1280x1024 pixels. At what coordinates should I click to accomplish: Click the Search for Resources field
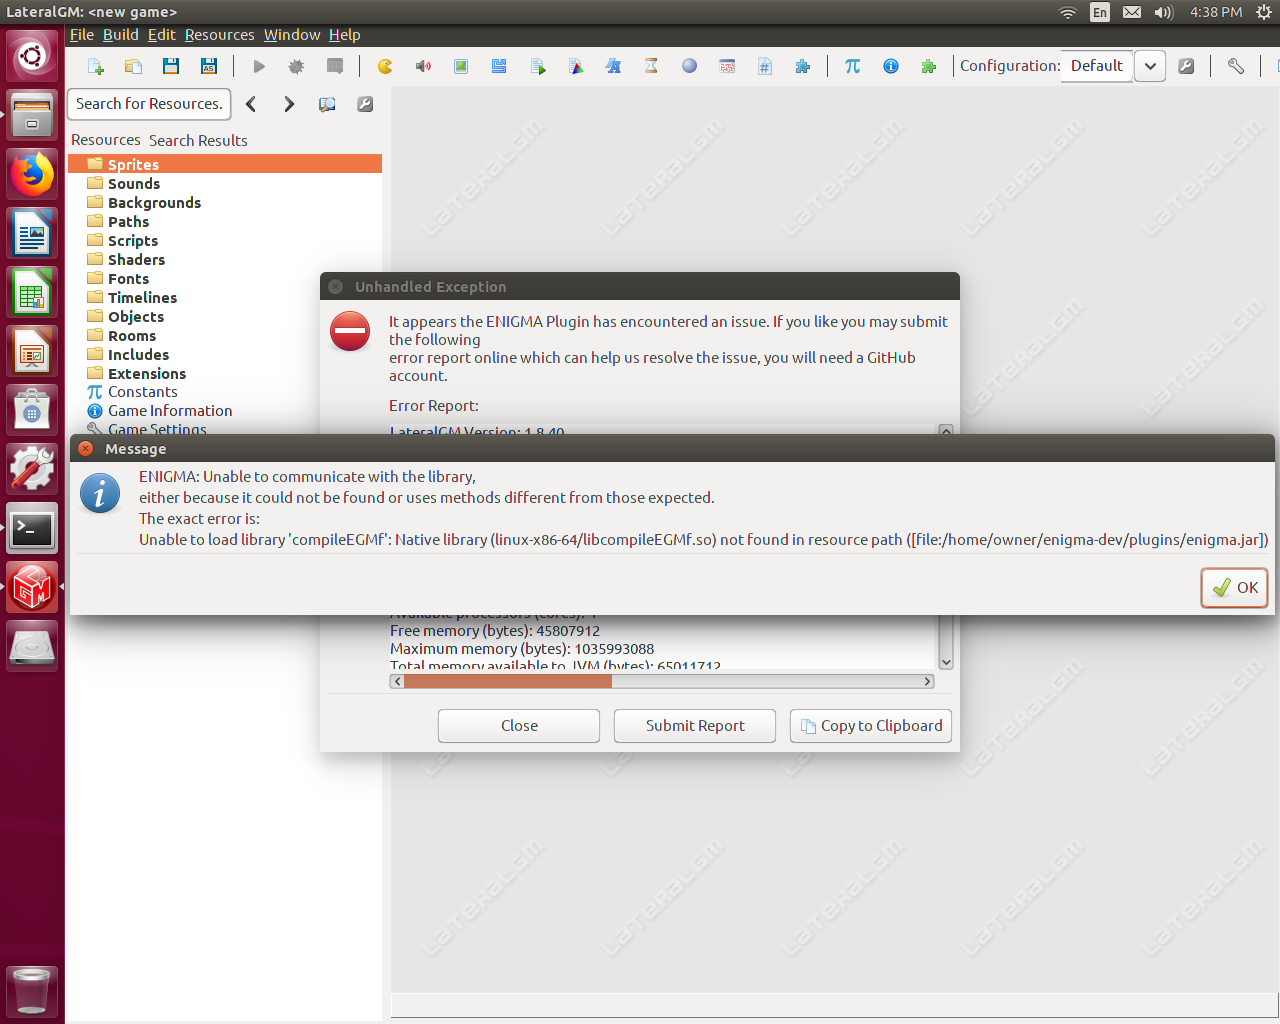(150, 104)
